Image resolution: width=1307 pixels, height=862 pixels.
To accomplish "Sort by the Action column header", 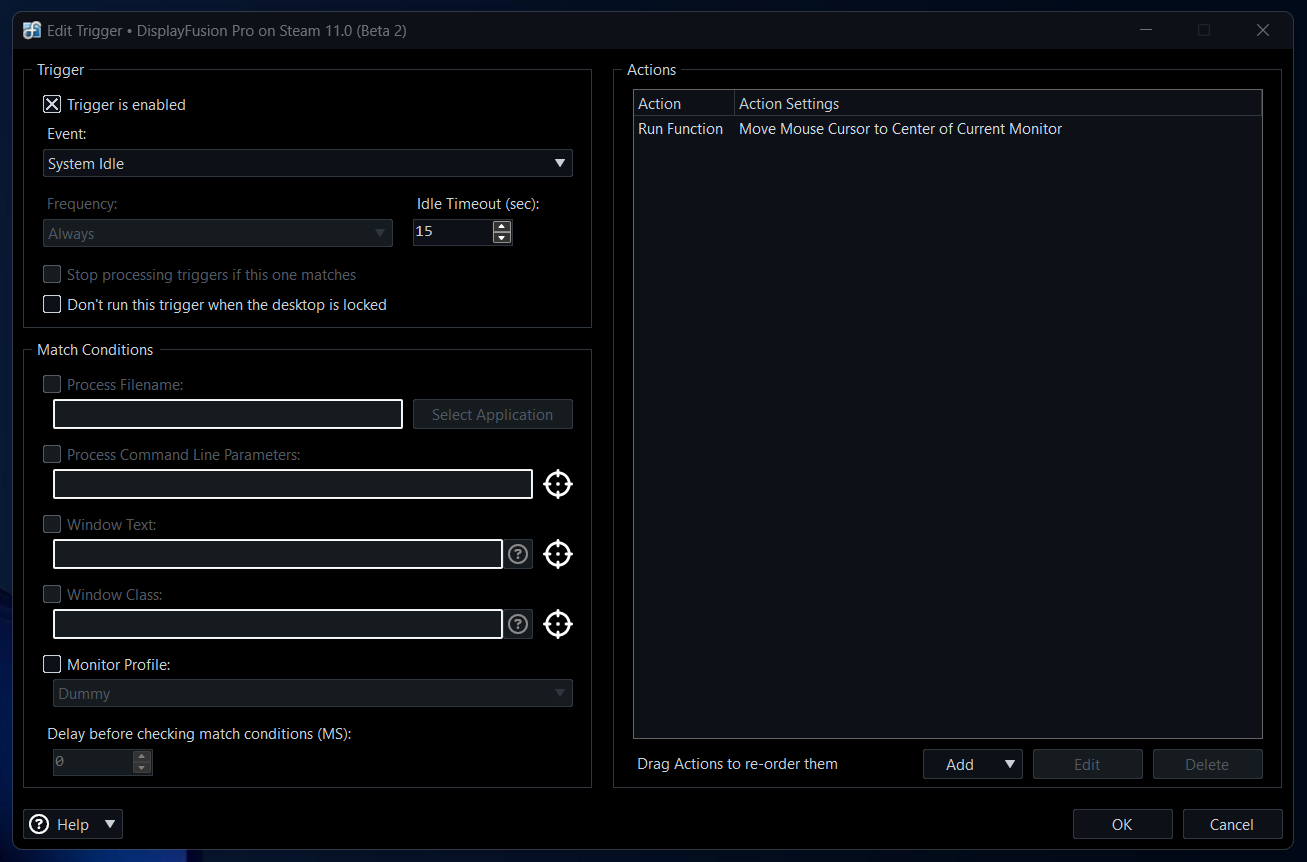I will 684,104.
